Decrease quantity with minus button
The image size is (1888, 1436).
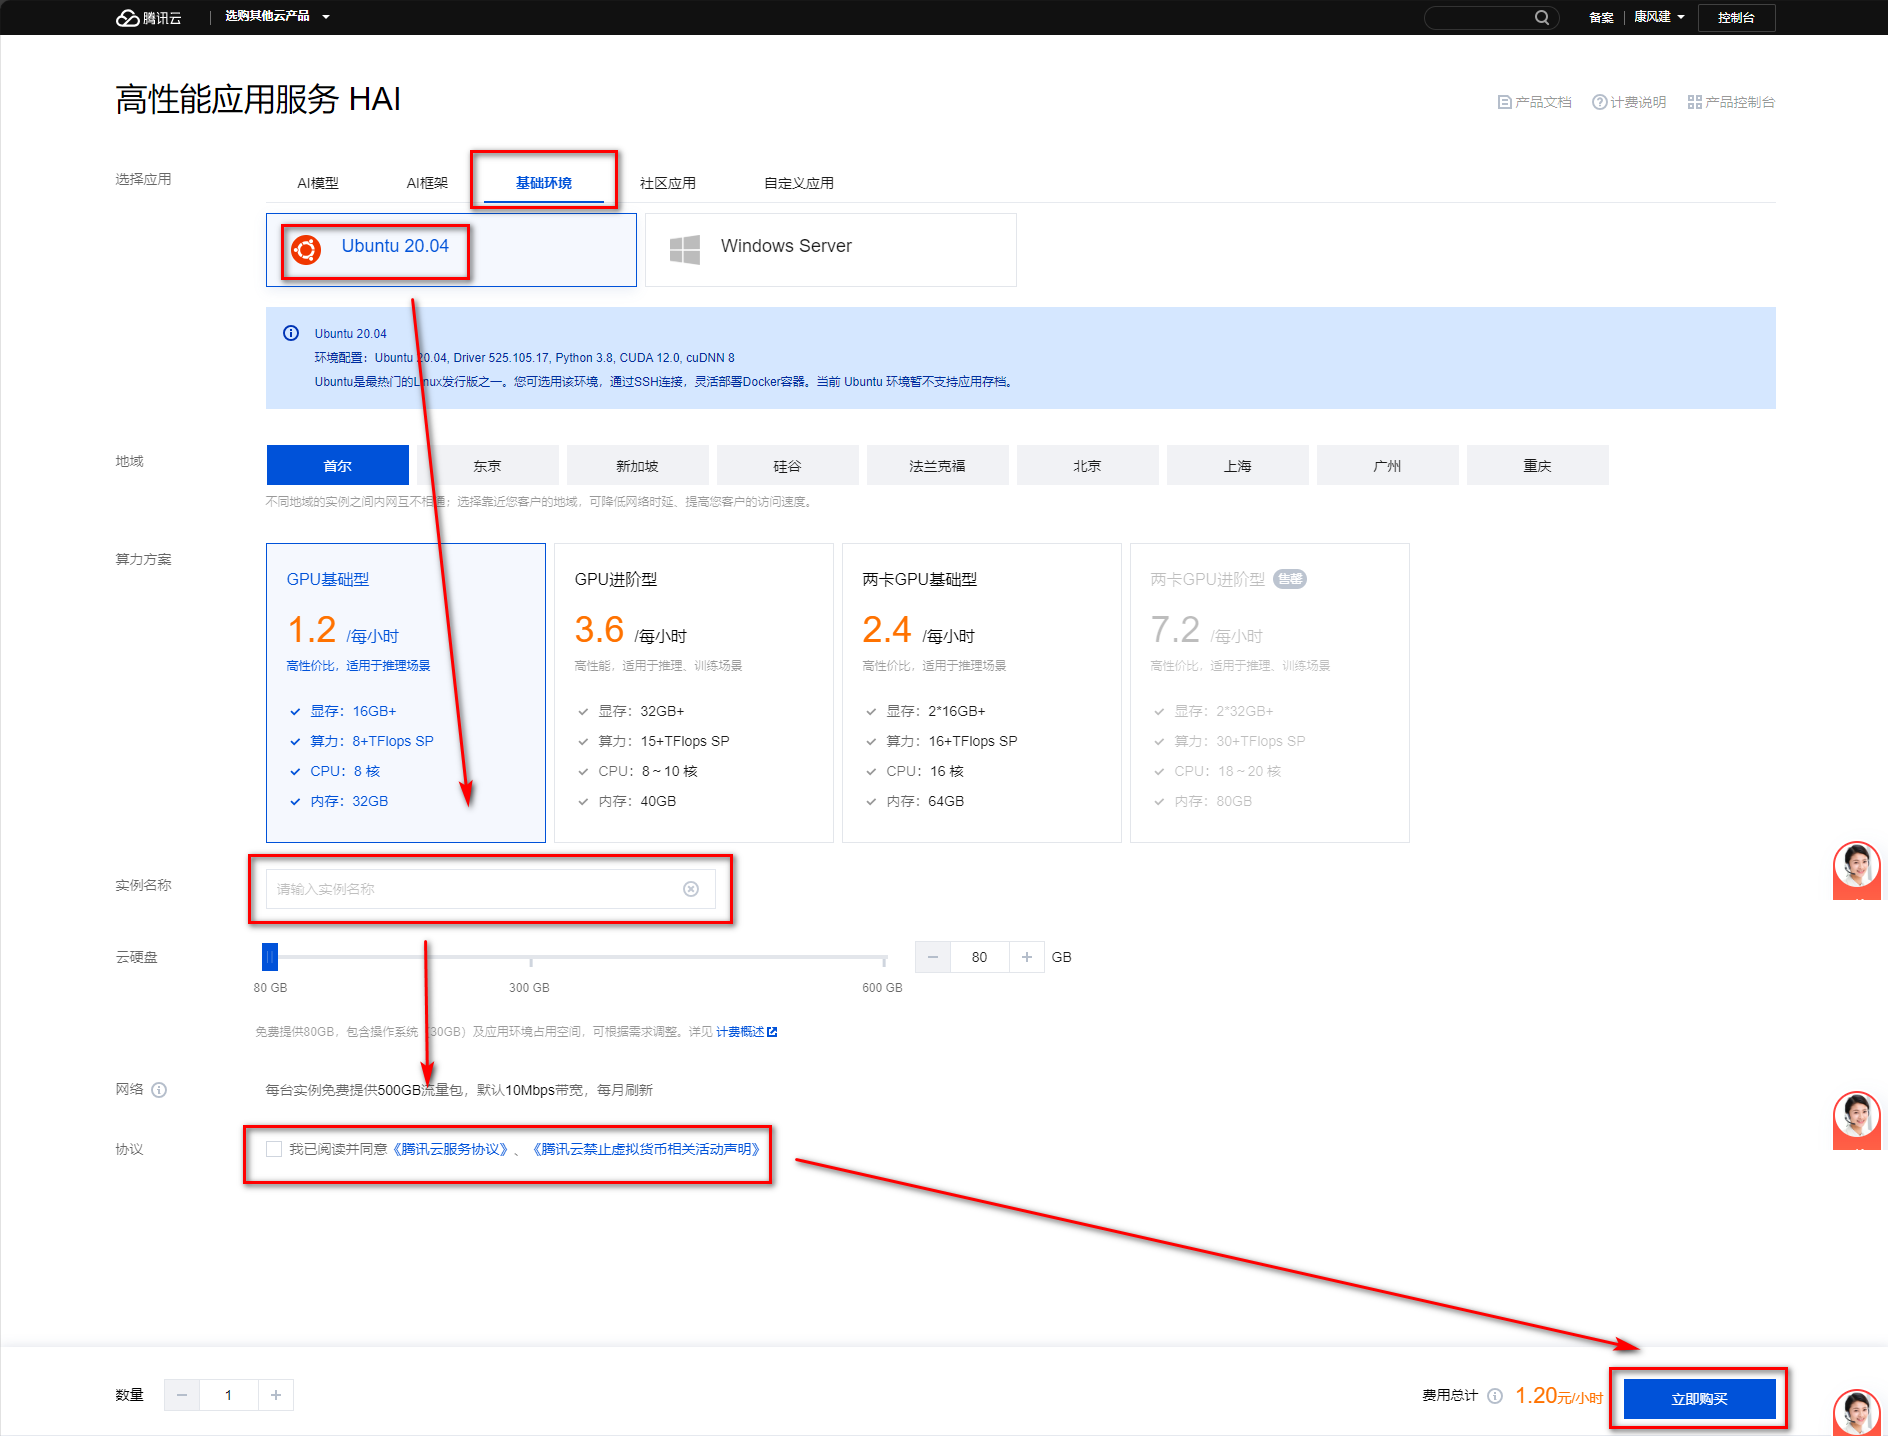(182, 1395)
